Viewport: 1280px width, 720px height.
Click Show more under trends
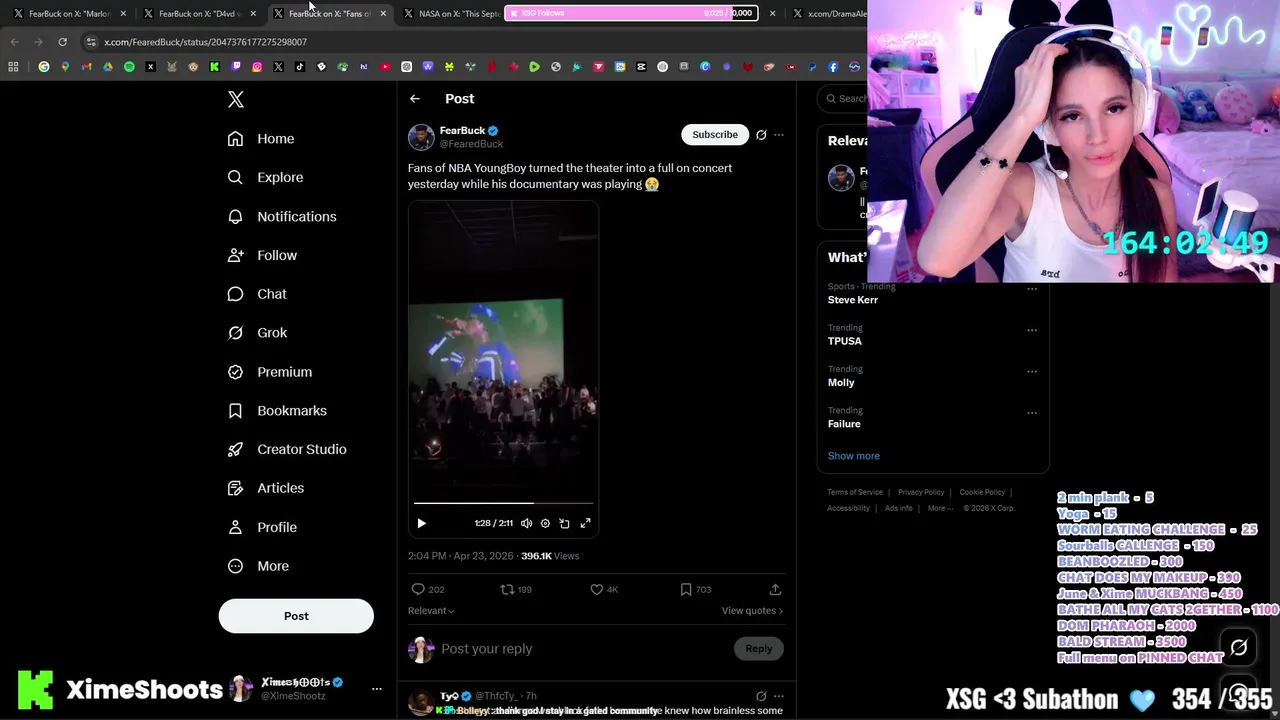854,456
